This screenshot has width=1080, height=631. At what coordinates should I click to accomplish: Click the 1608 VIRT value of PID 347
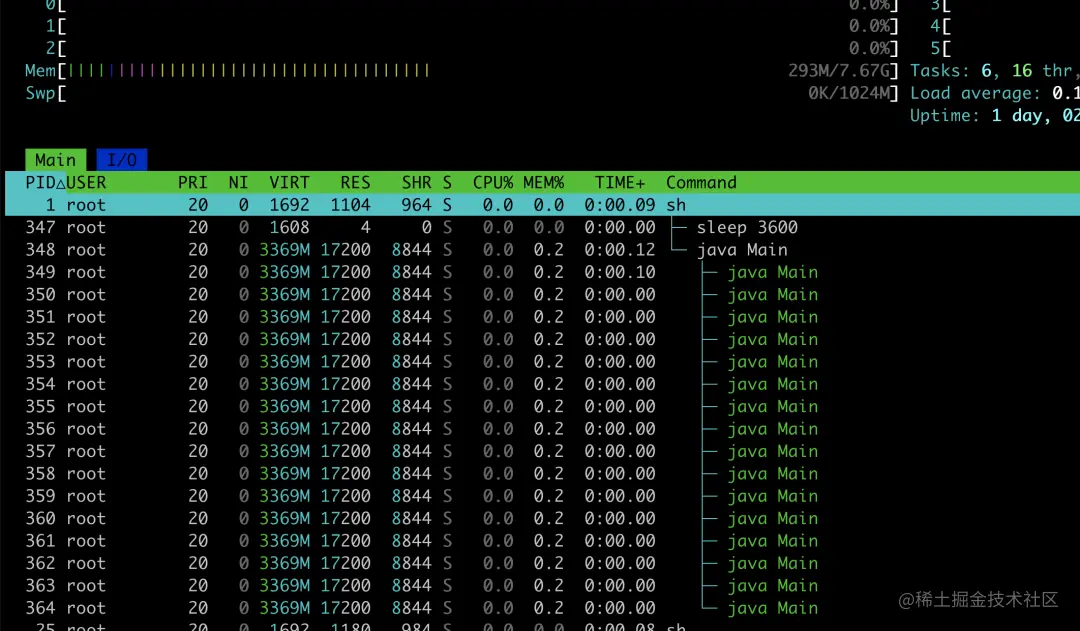click(x=289, y=227)
